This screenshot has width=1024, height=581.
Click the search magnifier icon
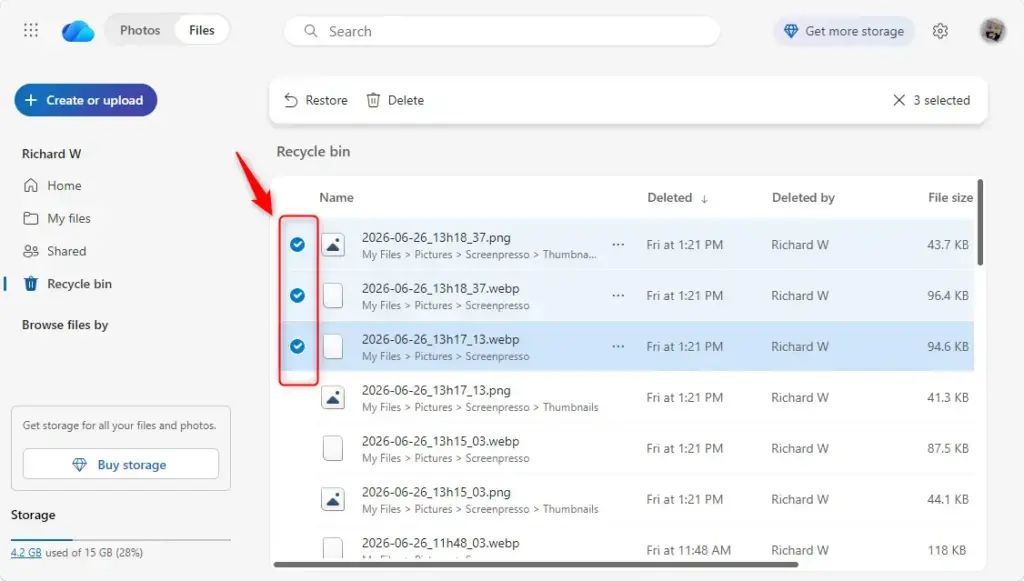[311, 31]
